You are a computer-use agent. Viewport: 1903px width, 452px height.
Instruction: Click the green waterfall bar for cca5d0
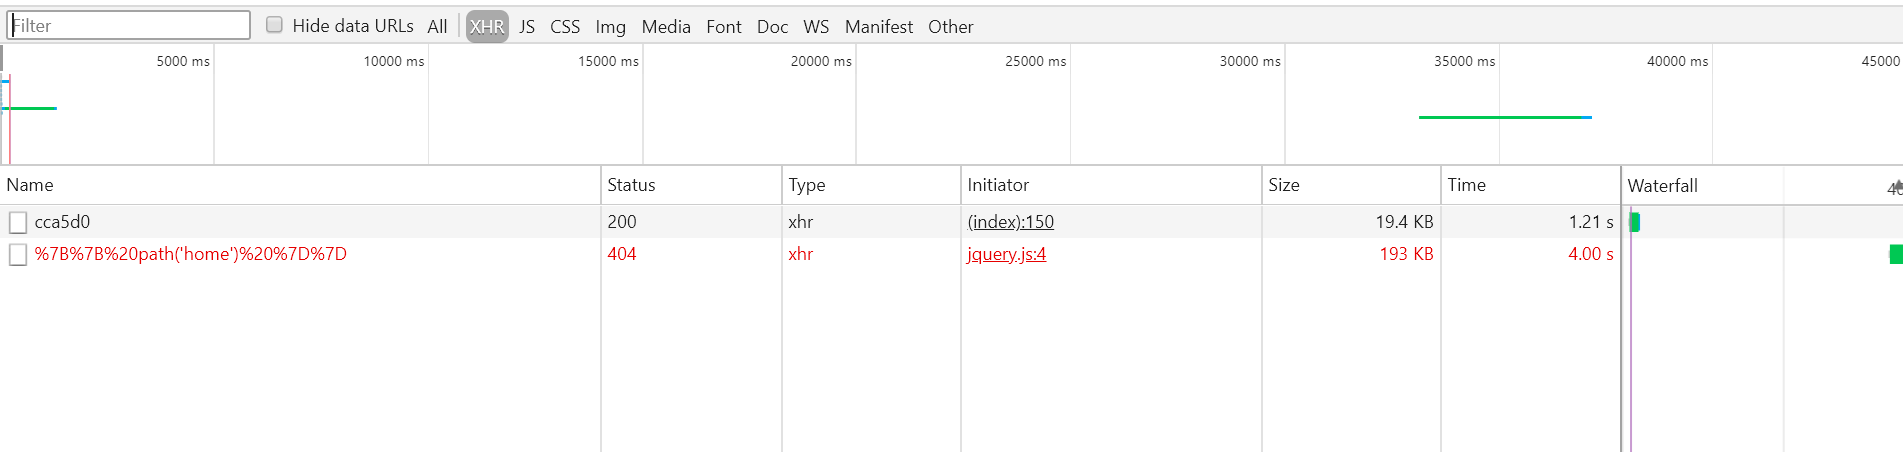pyautogui.click(x=1635, y=222)
